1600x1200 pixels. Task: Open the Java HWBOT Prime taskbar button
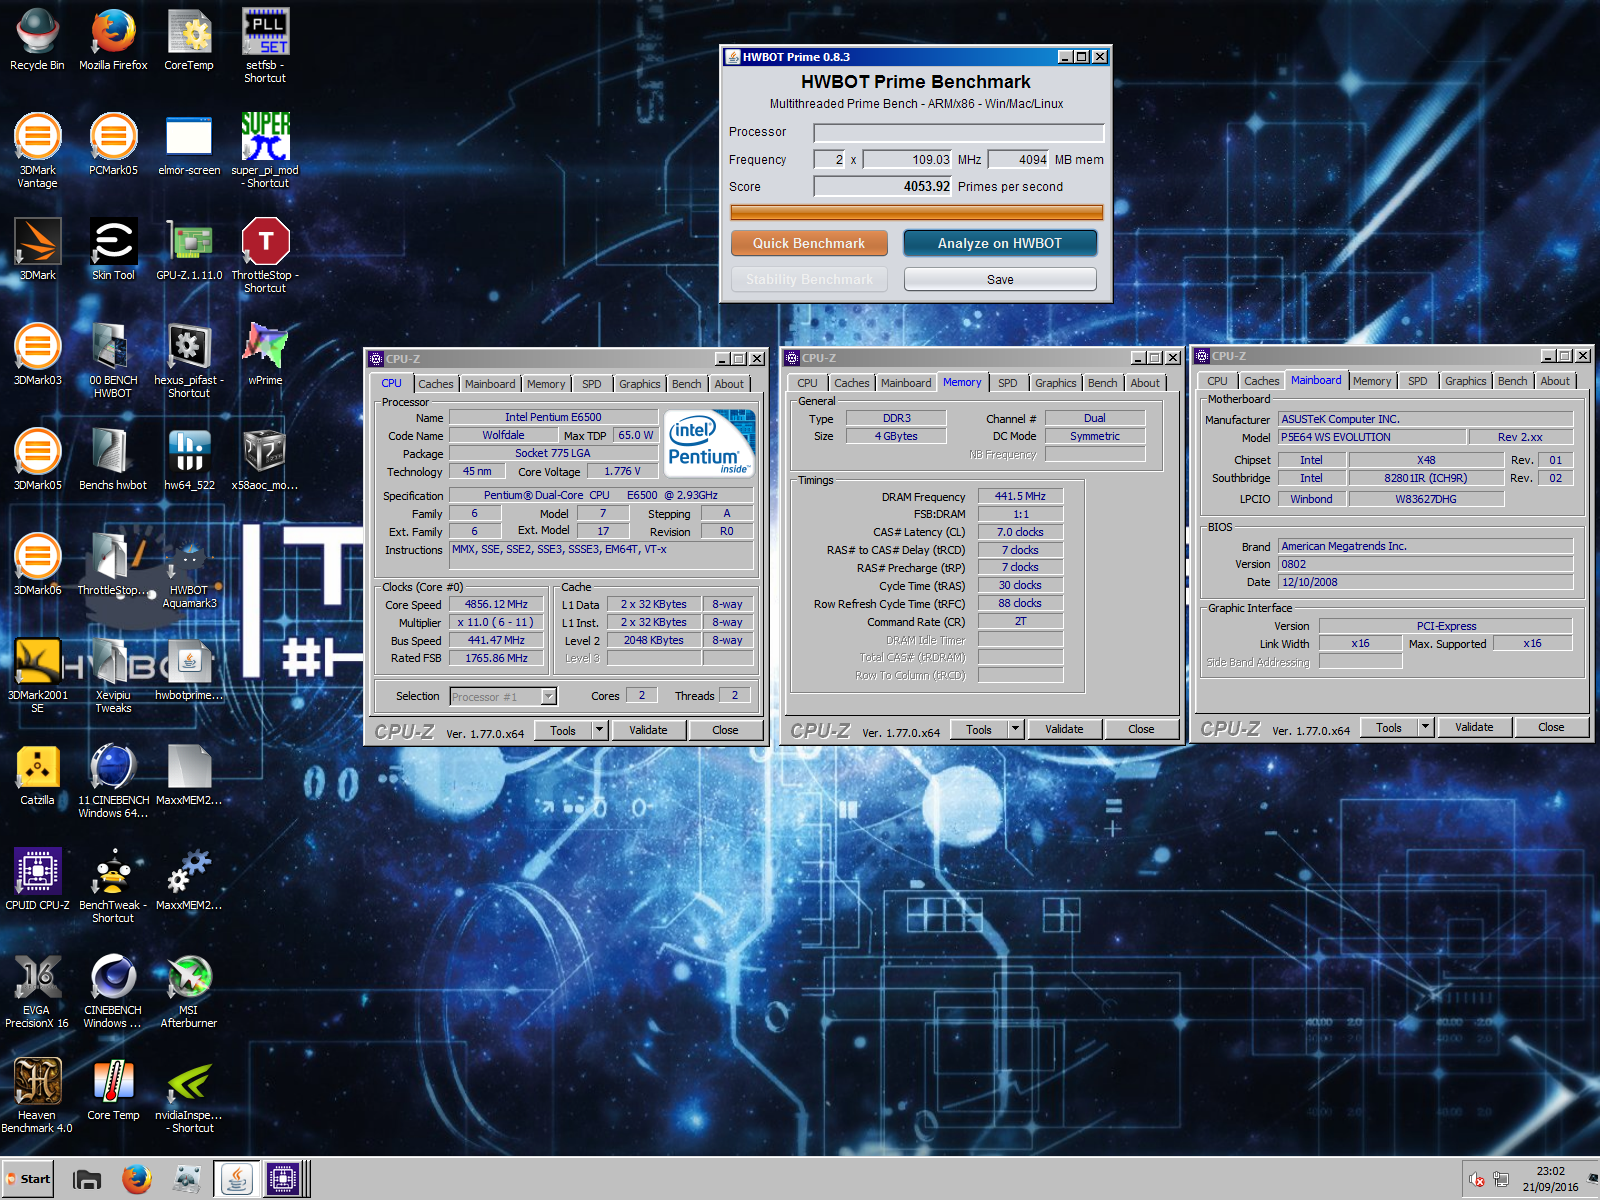(x=236, y=1180)
